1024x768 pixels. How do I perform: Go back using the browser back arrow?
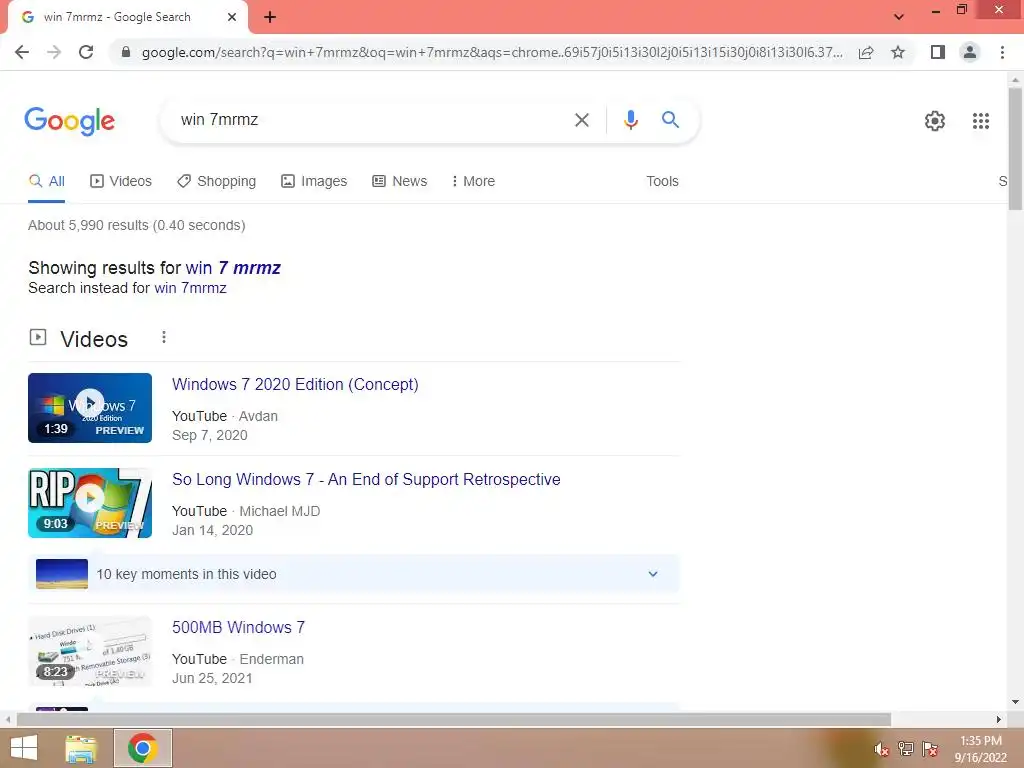pyautogui.click(x=22, y=52)
